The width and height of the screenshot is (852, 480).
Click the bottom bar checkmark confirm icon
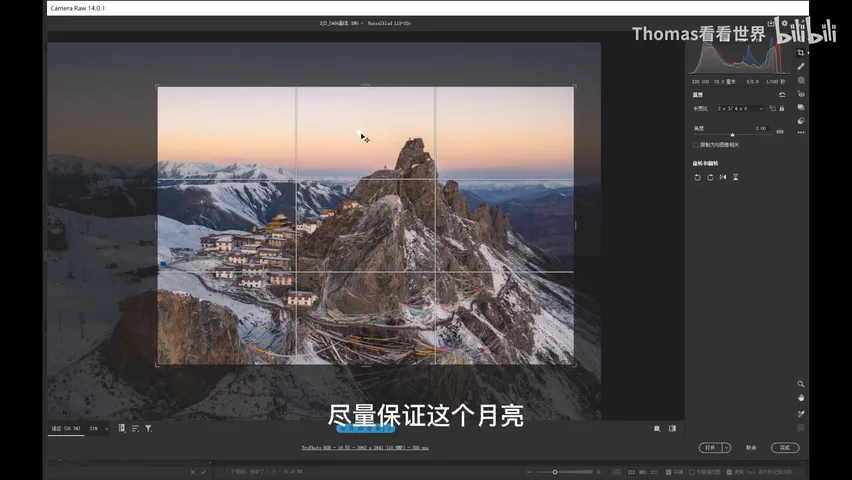coord(204,472)
